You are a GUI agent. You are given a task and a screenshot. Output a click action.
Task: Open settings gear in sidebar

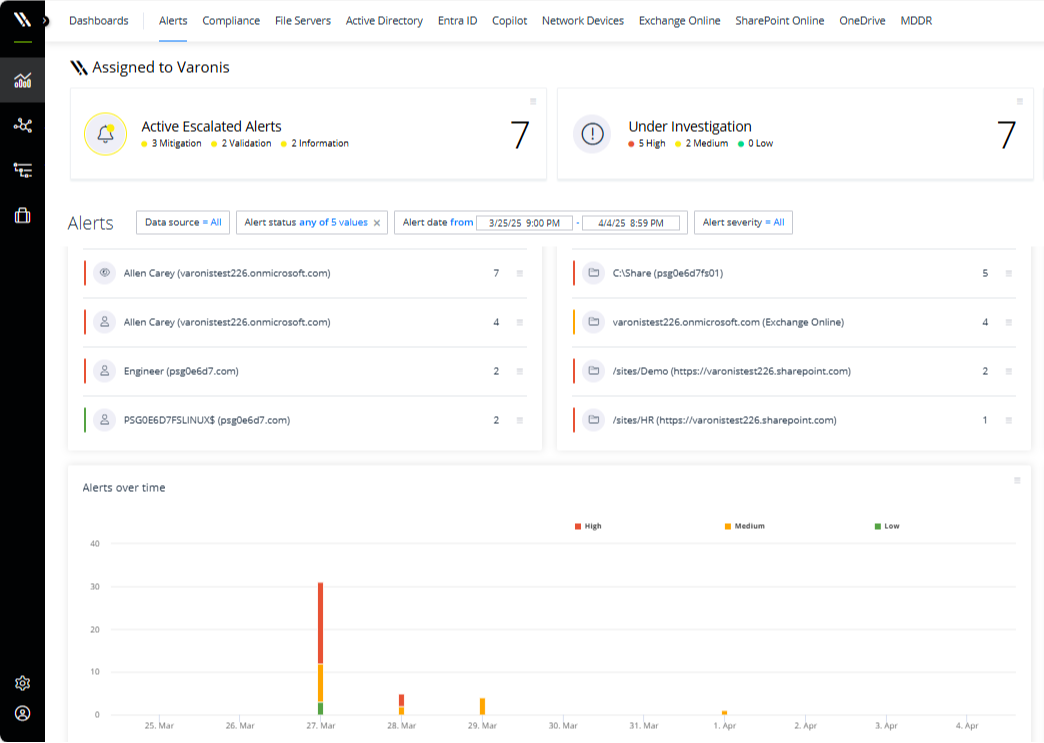[23, 683]
